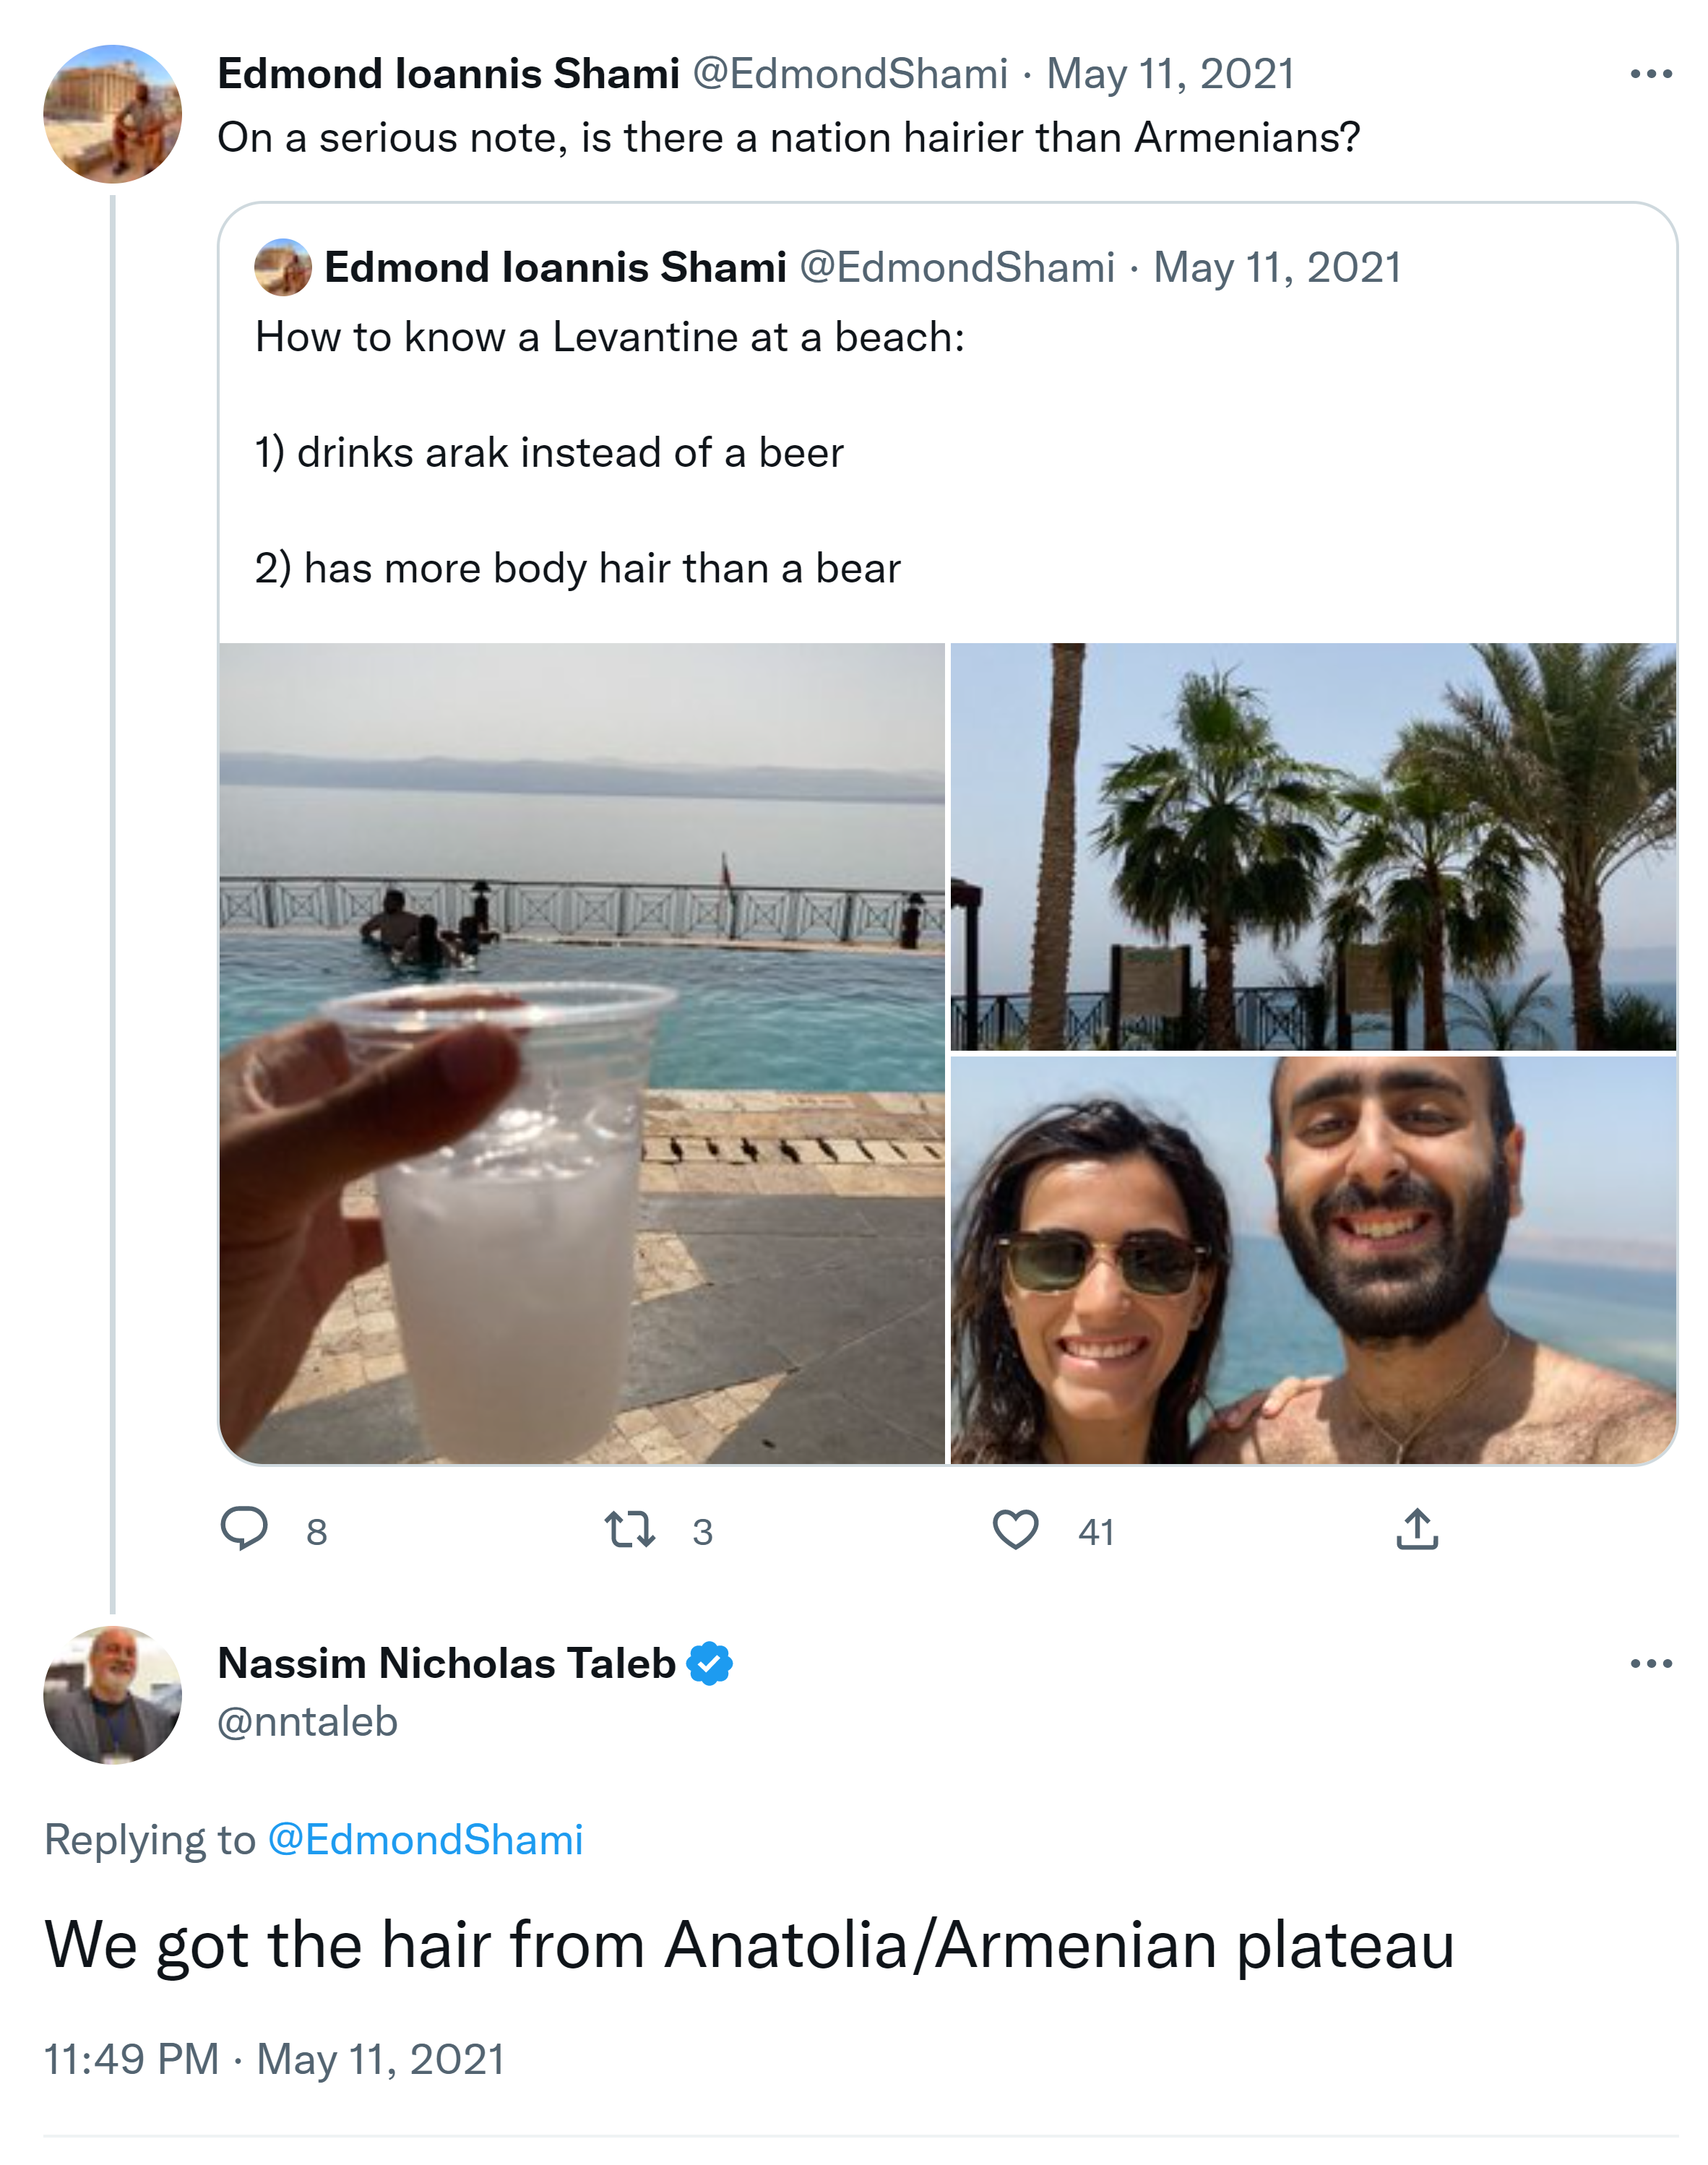Open Nassim Nicholas Taleb display name
Image resolution: width=1708 pixels, height=2165 pixels.
click(x=446, y=1663)
